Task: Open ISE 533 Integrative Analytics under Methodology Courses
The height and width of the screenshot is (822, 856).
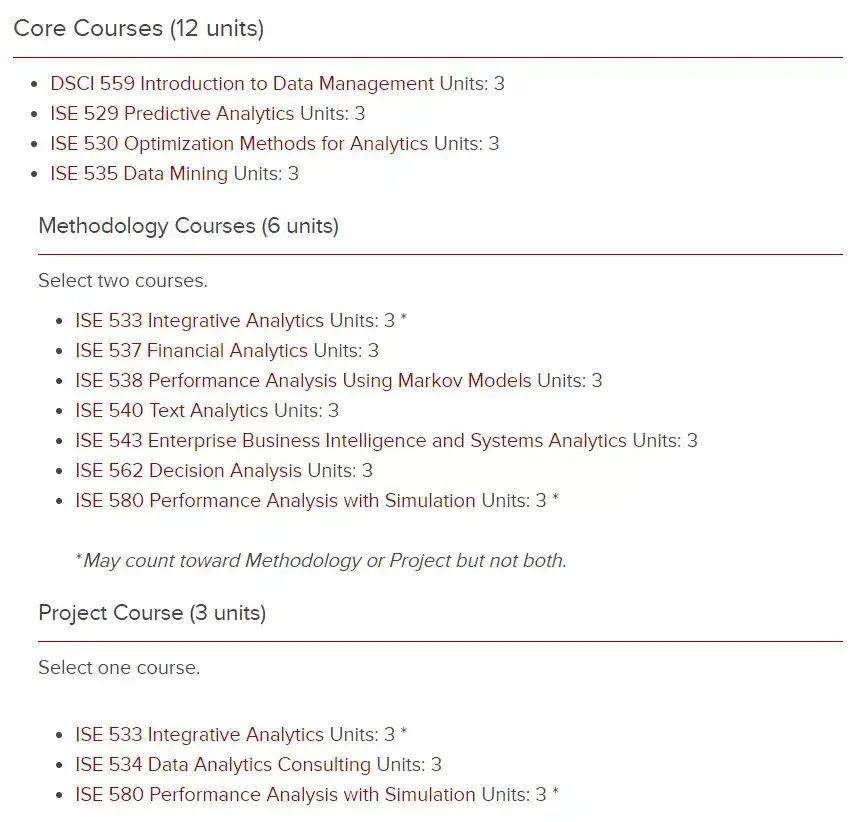Action: pyautogui.click(x=200, y=320)
